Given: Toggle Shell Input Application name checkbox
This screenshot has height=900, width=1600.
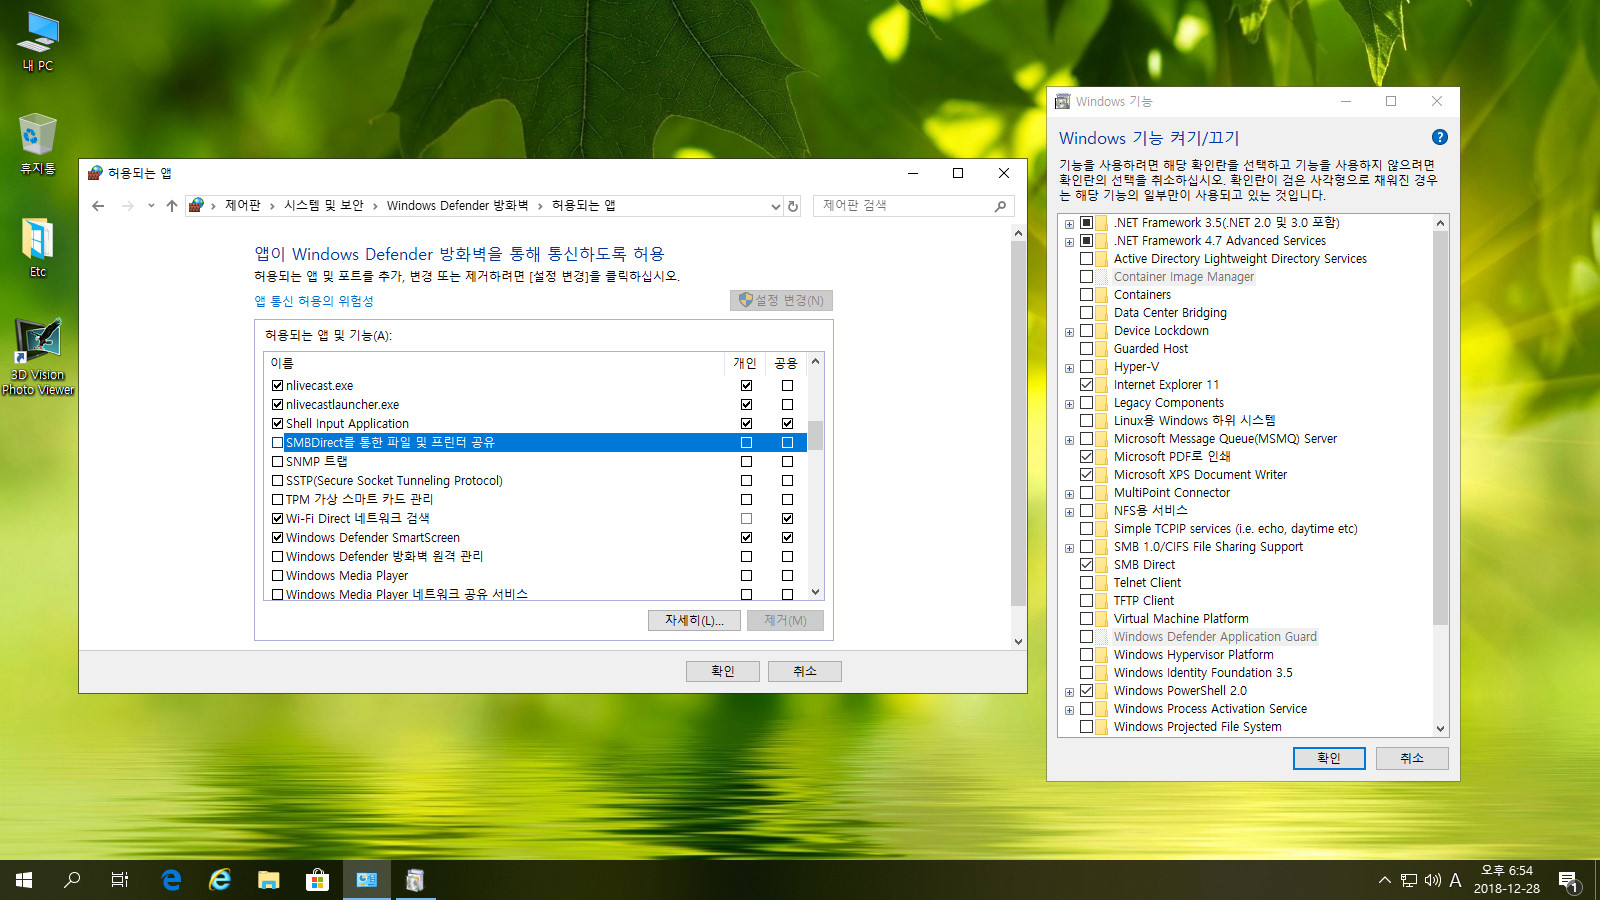Looking at the screenshot, I should (277, 423).
